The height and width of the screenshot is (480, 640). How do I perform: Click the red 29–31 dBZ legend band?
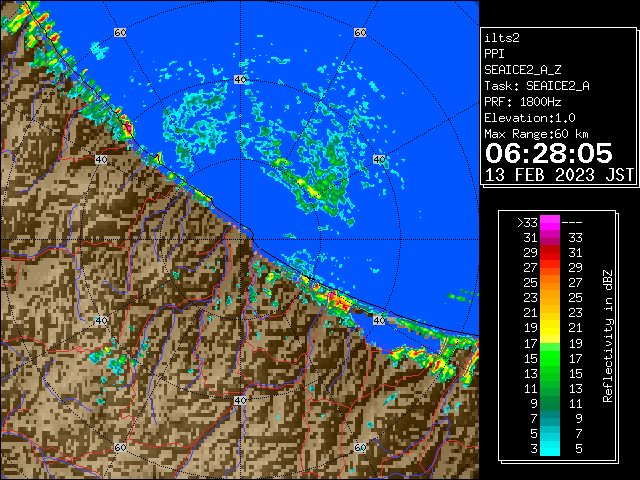(x=550, y=253)
